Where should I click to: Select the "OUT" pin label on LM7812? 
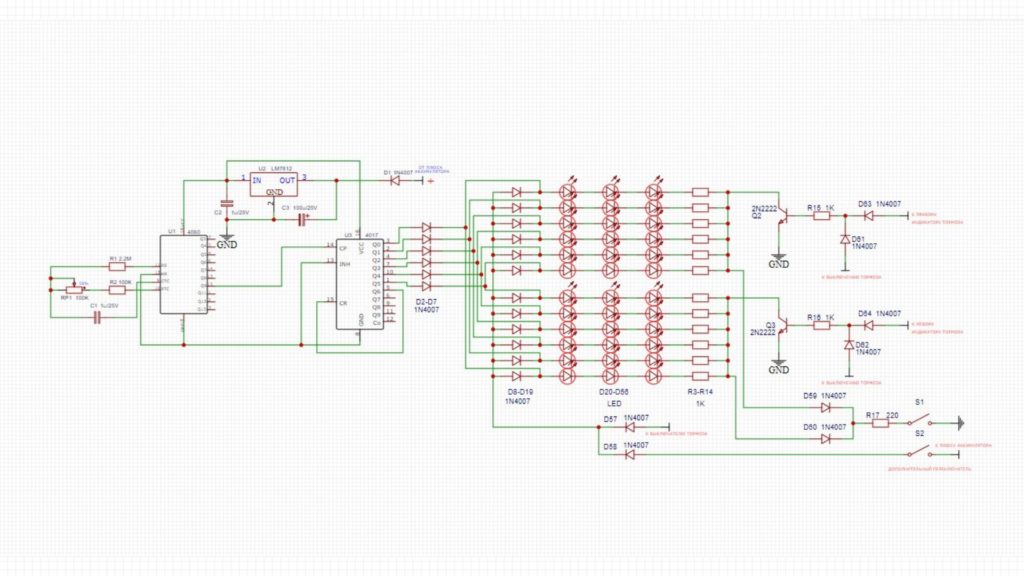(287, 180)
